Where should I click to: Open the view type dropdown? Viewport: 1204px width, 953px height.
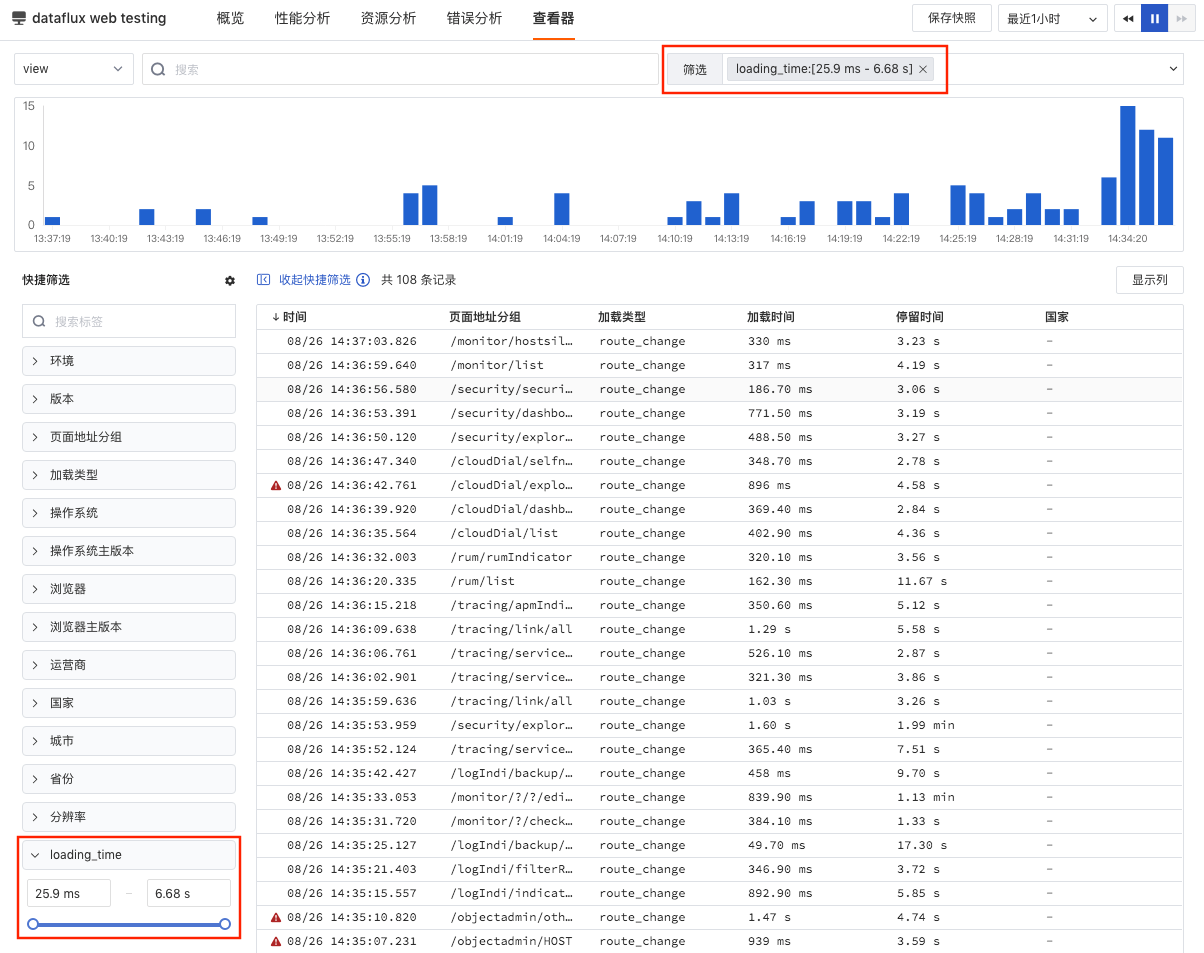pyautogui.click(x=74, y=69)
